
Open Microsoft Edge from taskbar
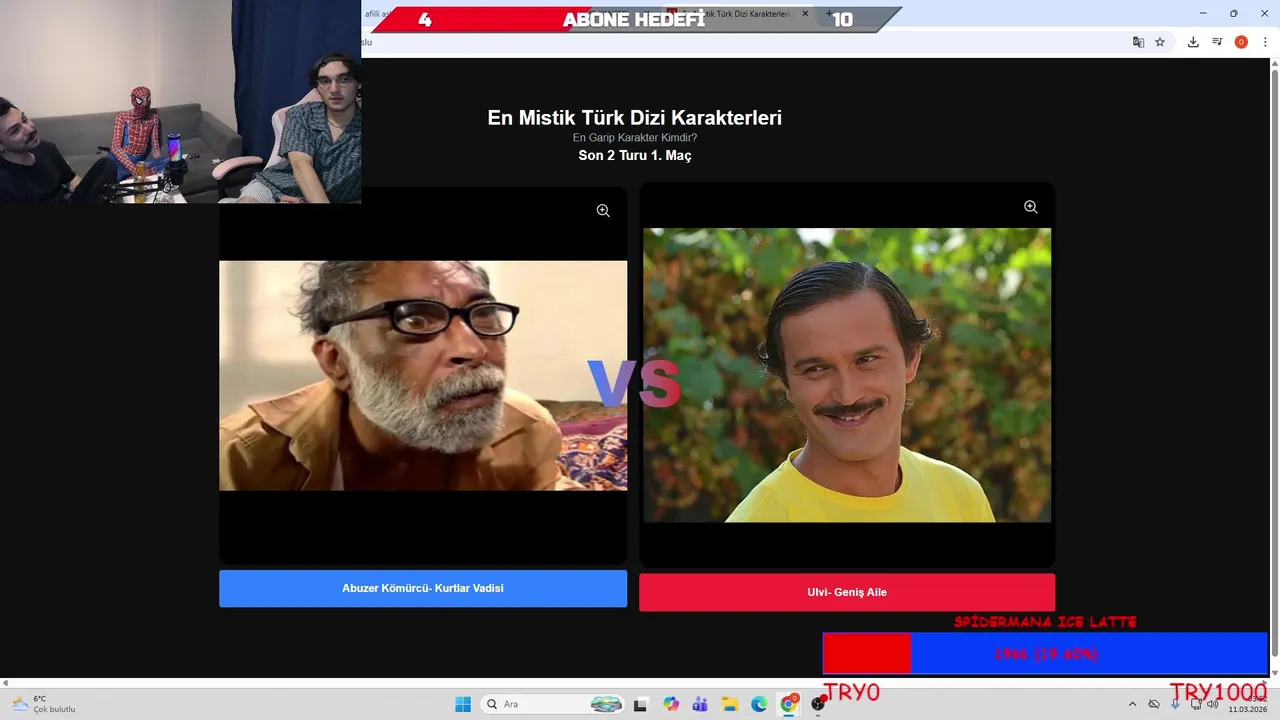coord(759,704)
